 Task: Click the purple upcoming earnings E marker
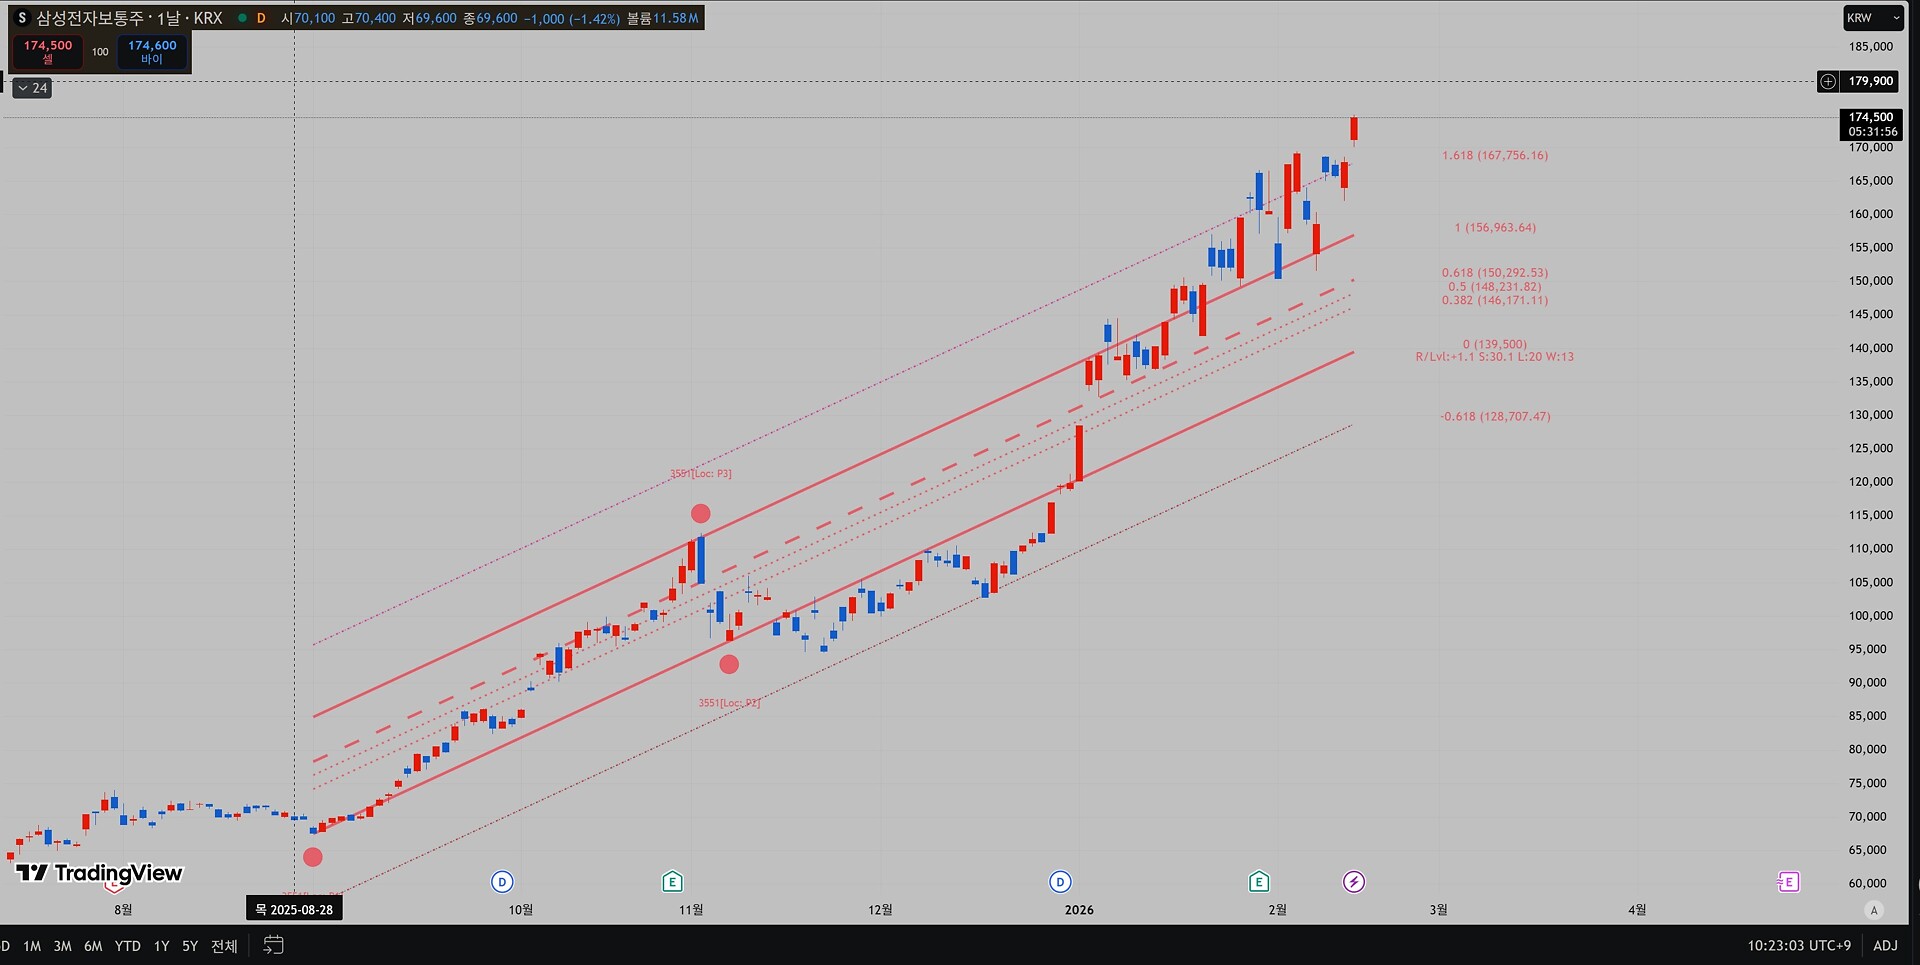click(1788, 881)
